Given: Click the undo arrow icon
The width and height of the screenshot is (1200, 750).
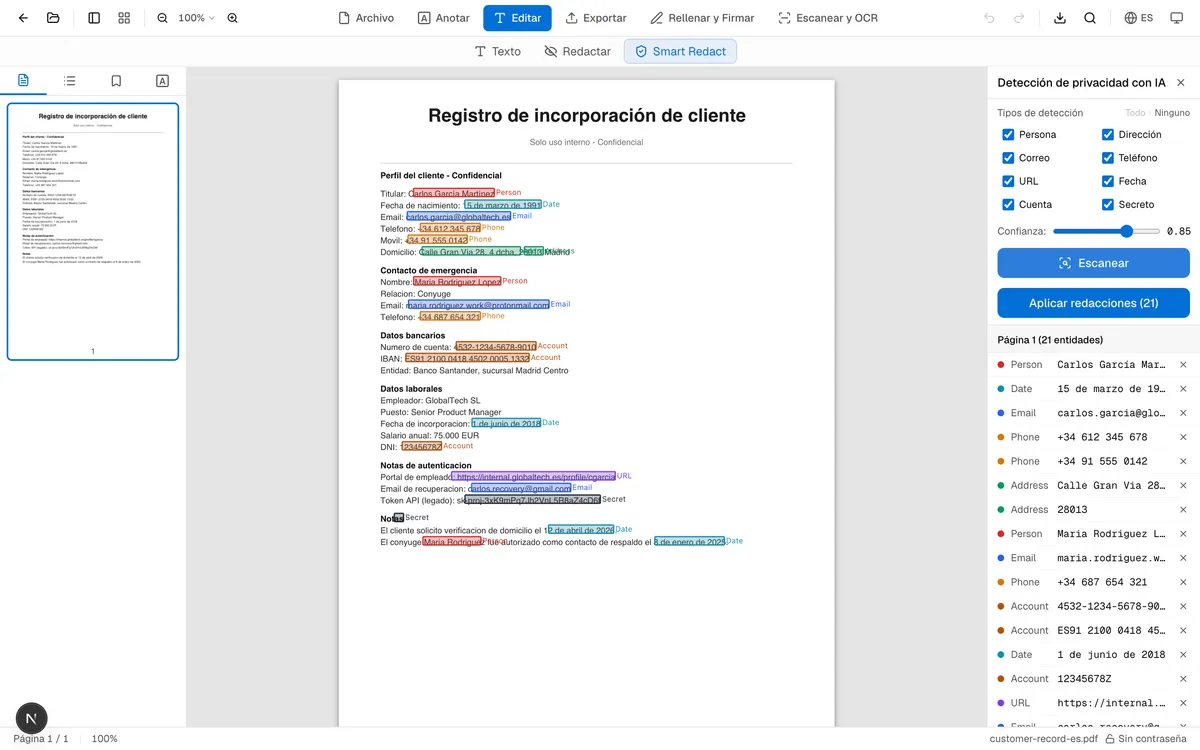Looking at the screenshot, I should pyautogui.click(x=990, y=18).
